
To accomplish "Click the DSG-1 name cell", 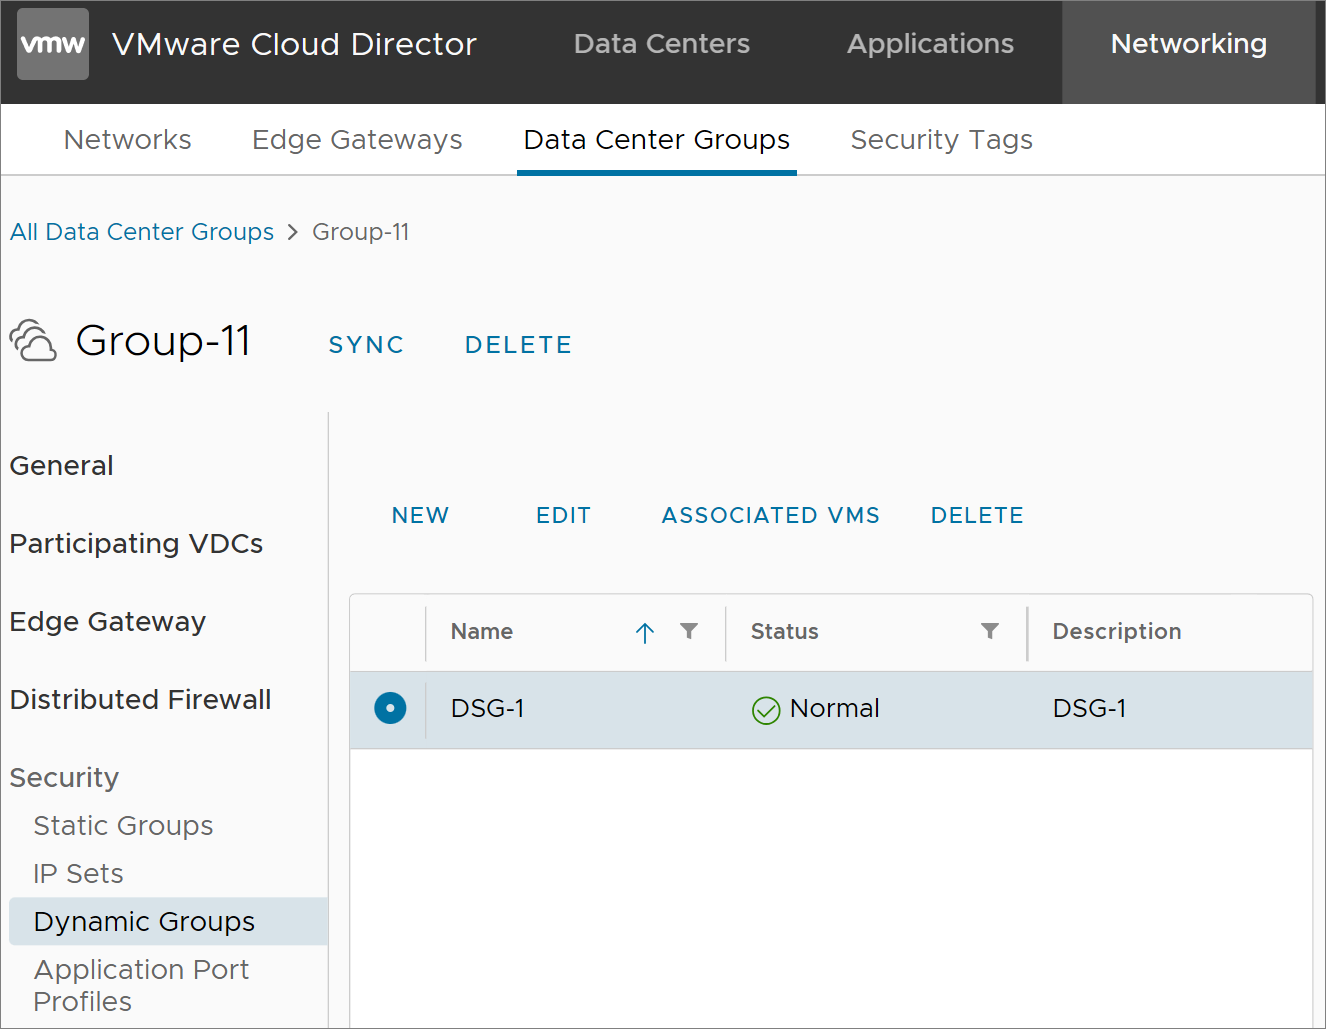I will click(488, 709).
